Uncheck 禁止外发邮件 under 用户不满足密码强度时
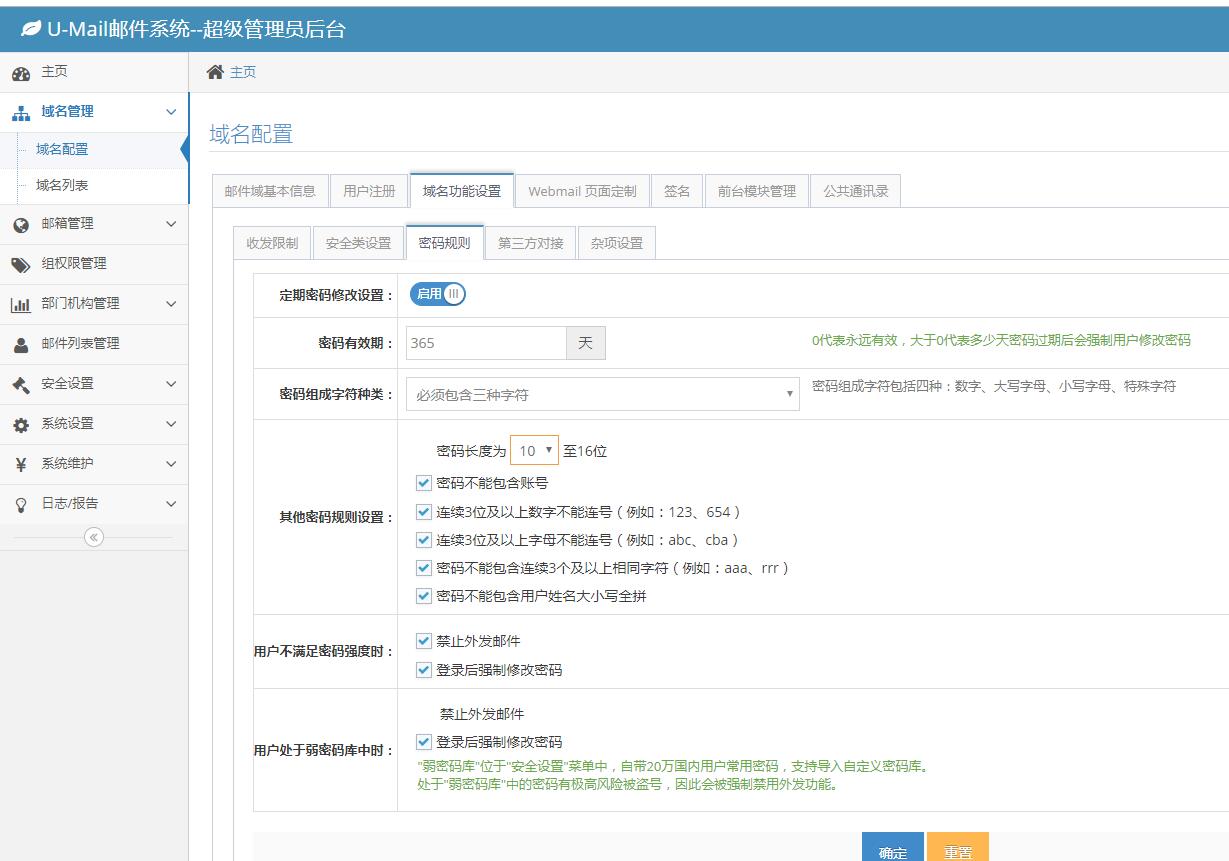The image size is (1229, 861). (x=424, y=641)
